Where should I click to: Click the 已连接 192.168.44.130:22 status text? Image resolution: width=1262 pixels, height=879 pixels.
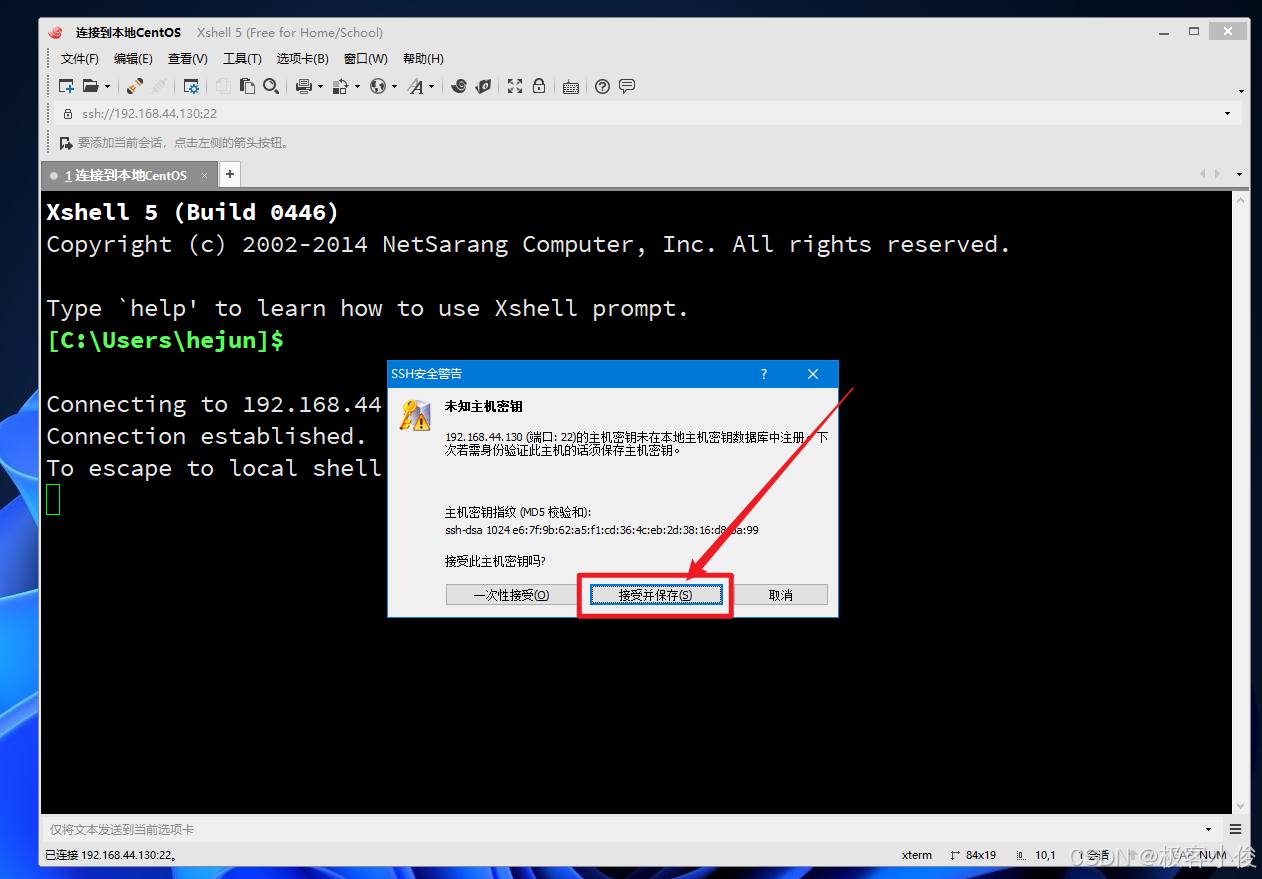coord(112,855)
